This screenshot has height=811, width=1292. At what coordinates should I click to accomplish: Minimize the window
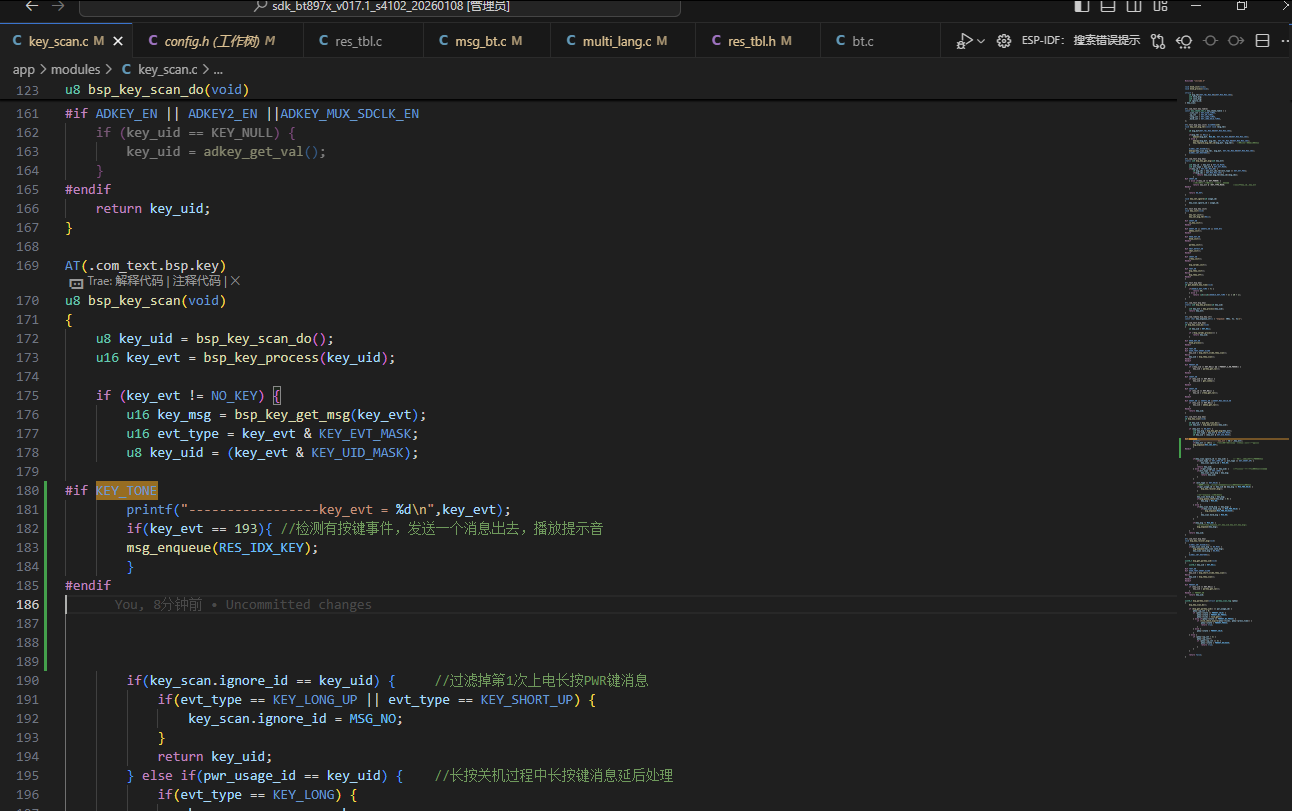click(x=1198, y=6)
